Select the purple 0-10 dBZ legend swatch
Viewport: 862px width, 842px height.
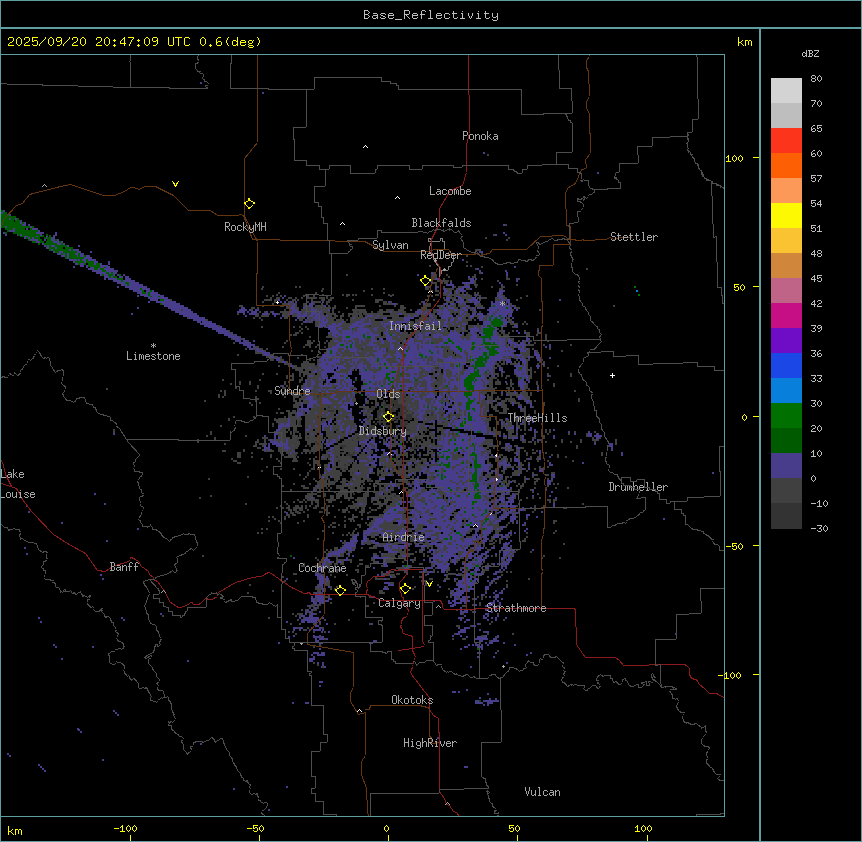786,465
